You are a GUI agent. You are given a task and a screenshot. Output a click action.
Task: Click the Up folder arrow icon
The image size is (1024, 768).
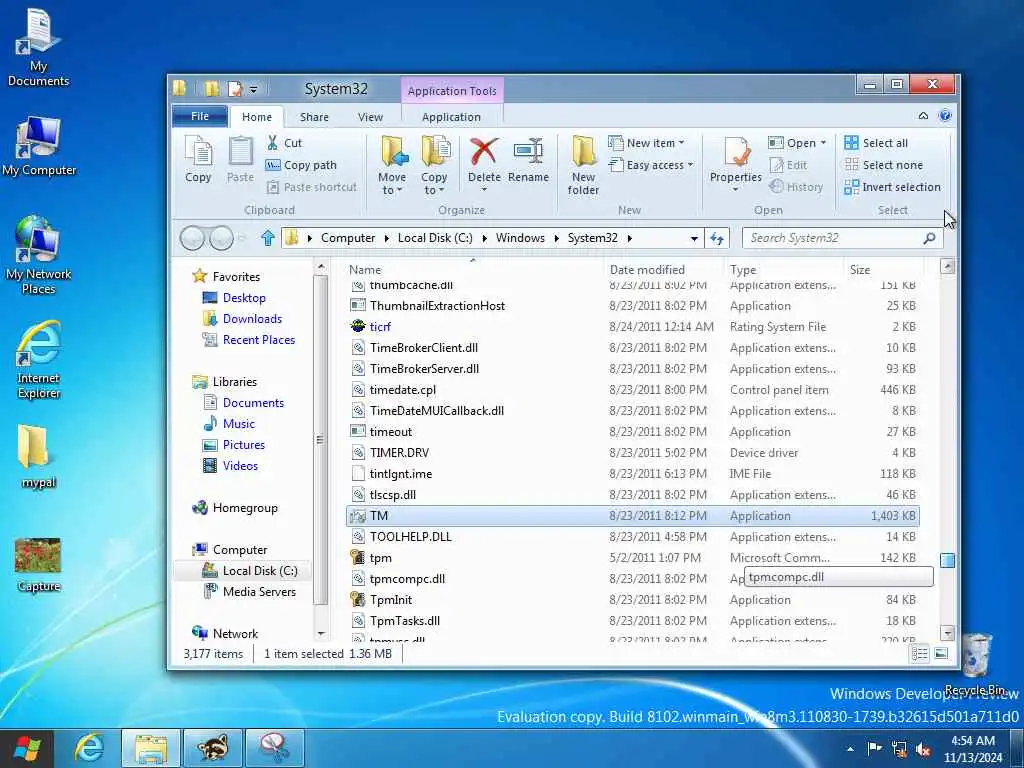(x=267, y=238)
